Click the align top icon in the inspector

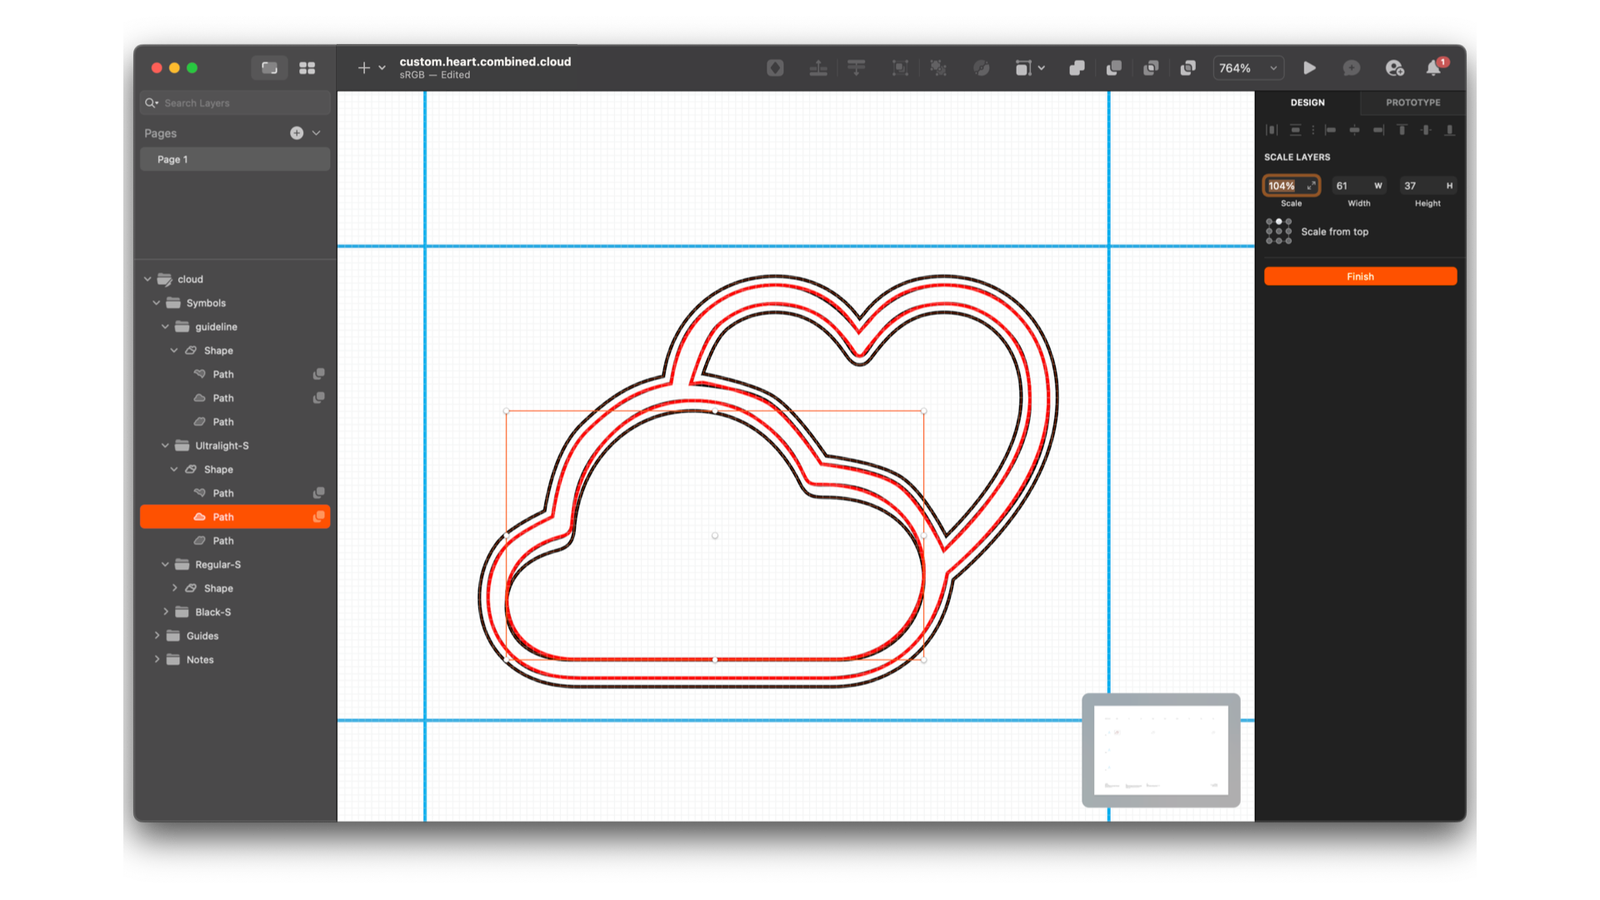pos(1402,129)
